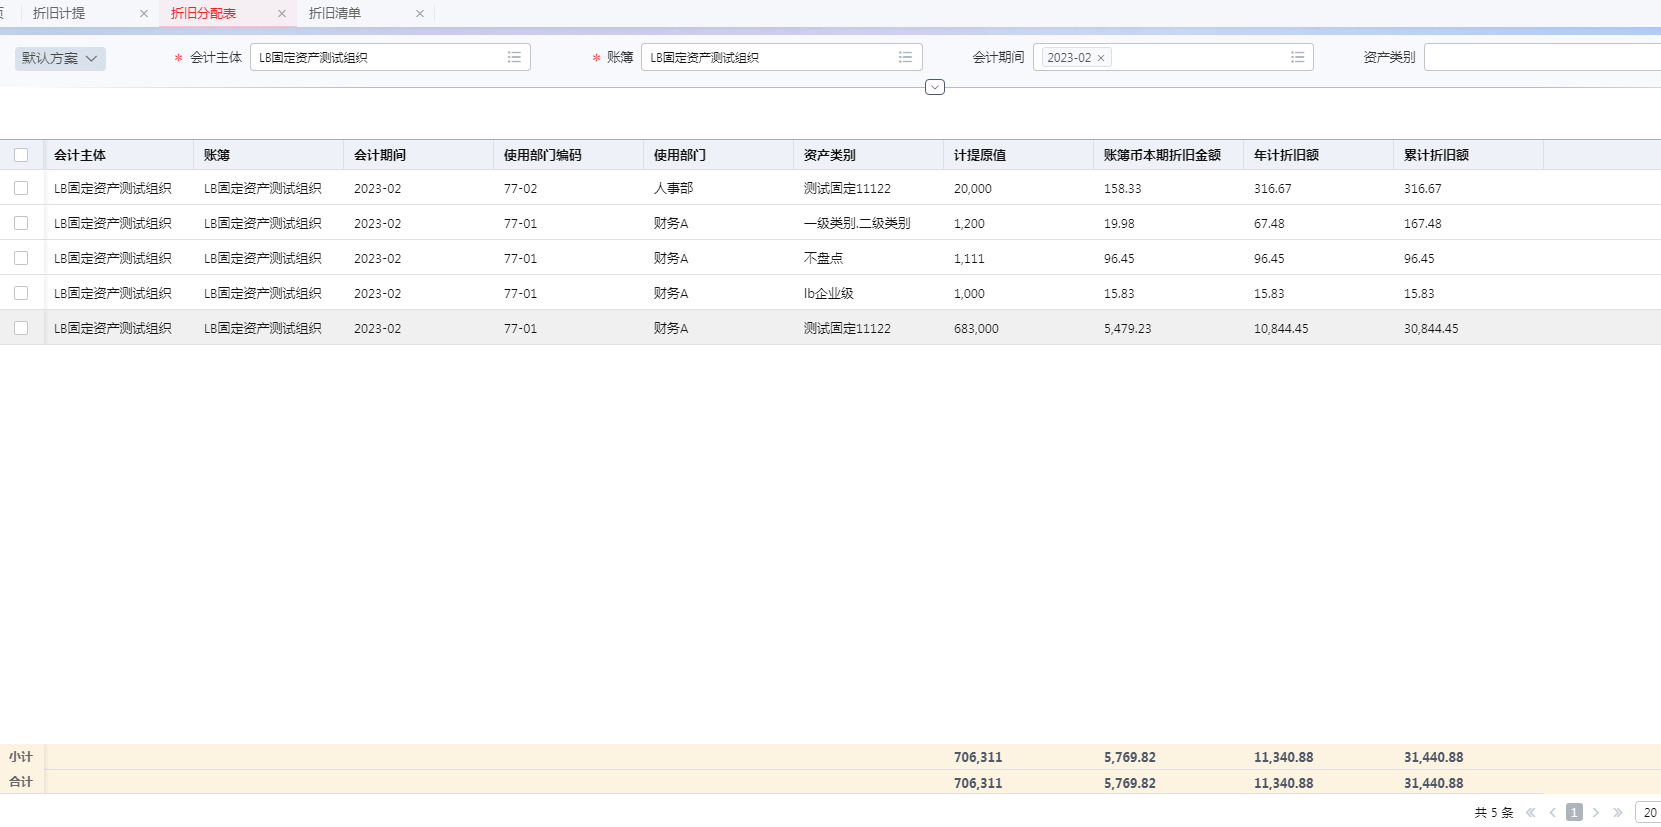
Task: Go to the last page
Action: pyautogui.click(x=1618, y=812)
